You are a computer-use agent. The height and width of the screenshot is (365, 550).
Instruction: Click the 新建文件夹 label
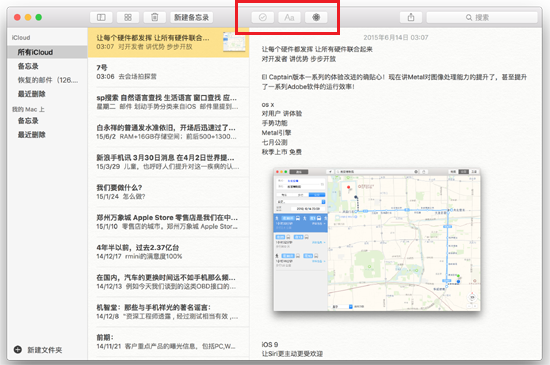[x=45, y=350]
